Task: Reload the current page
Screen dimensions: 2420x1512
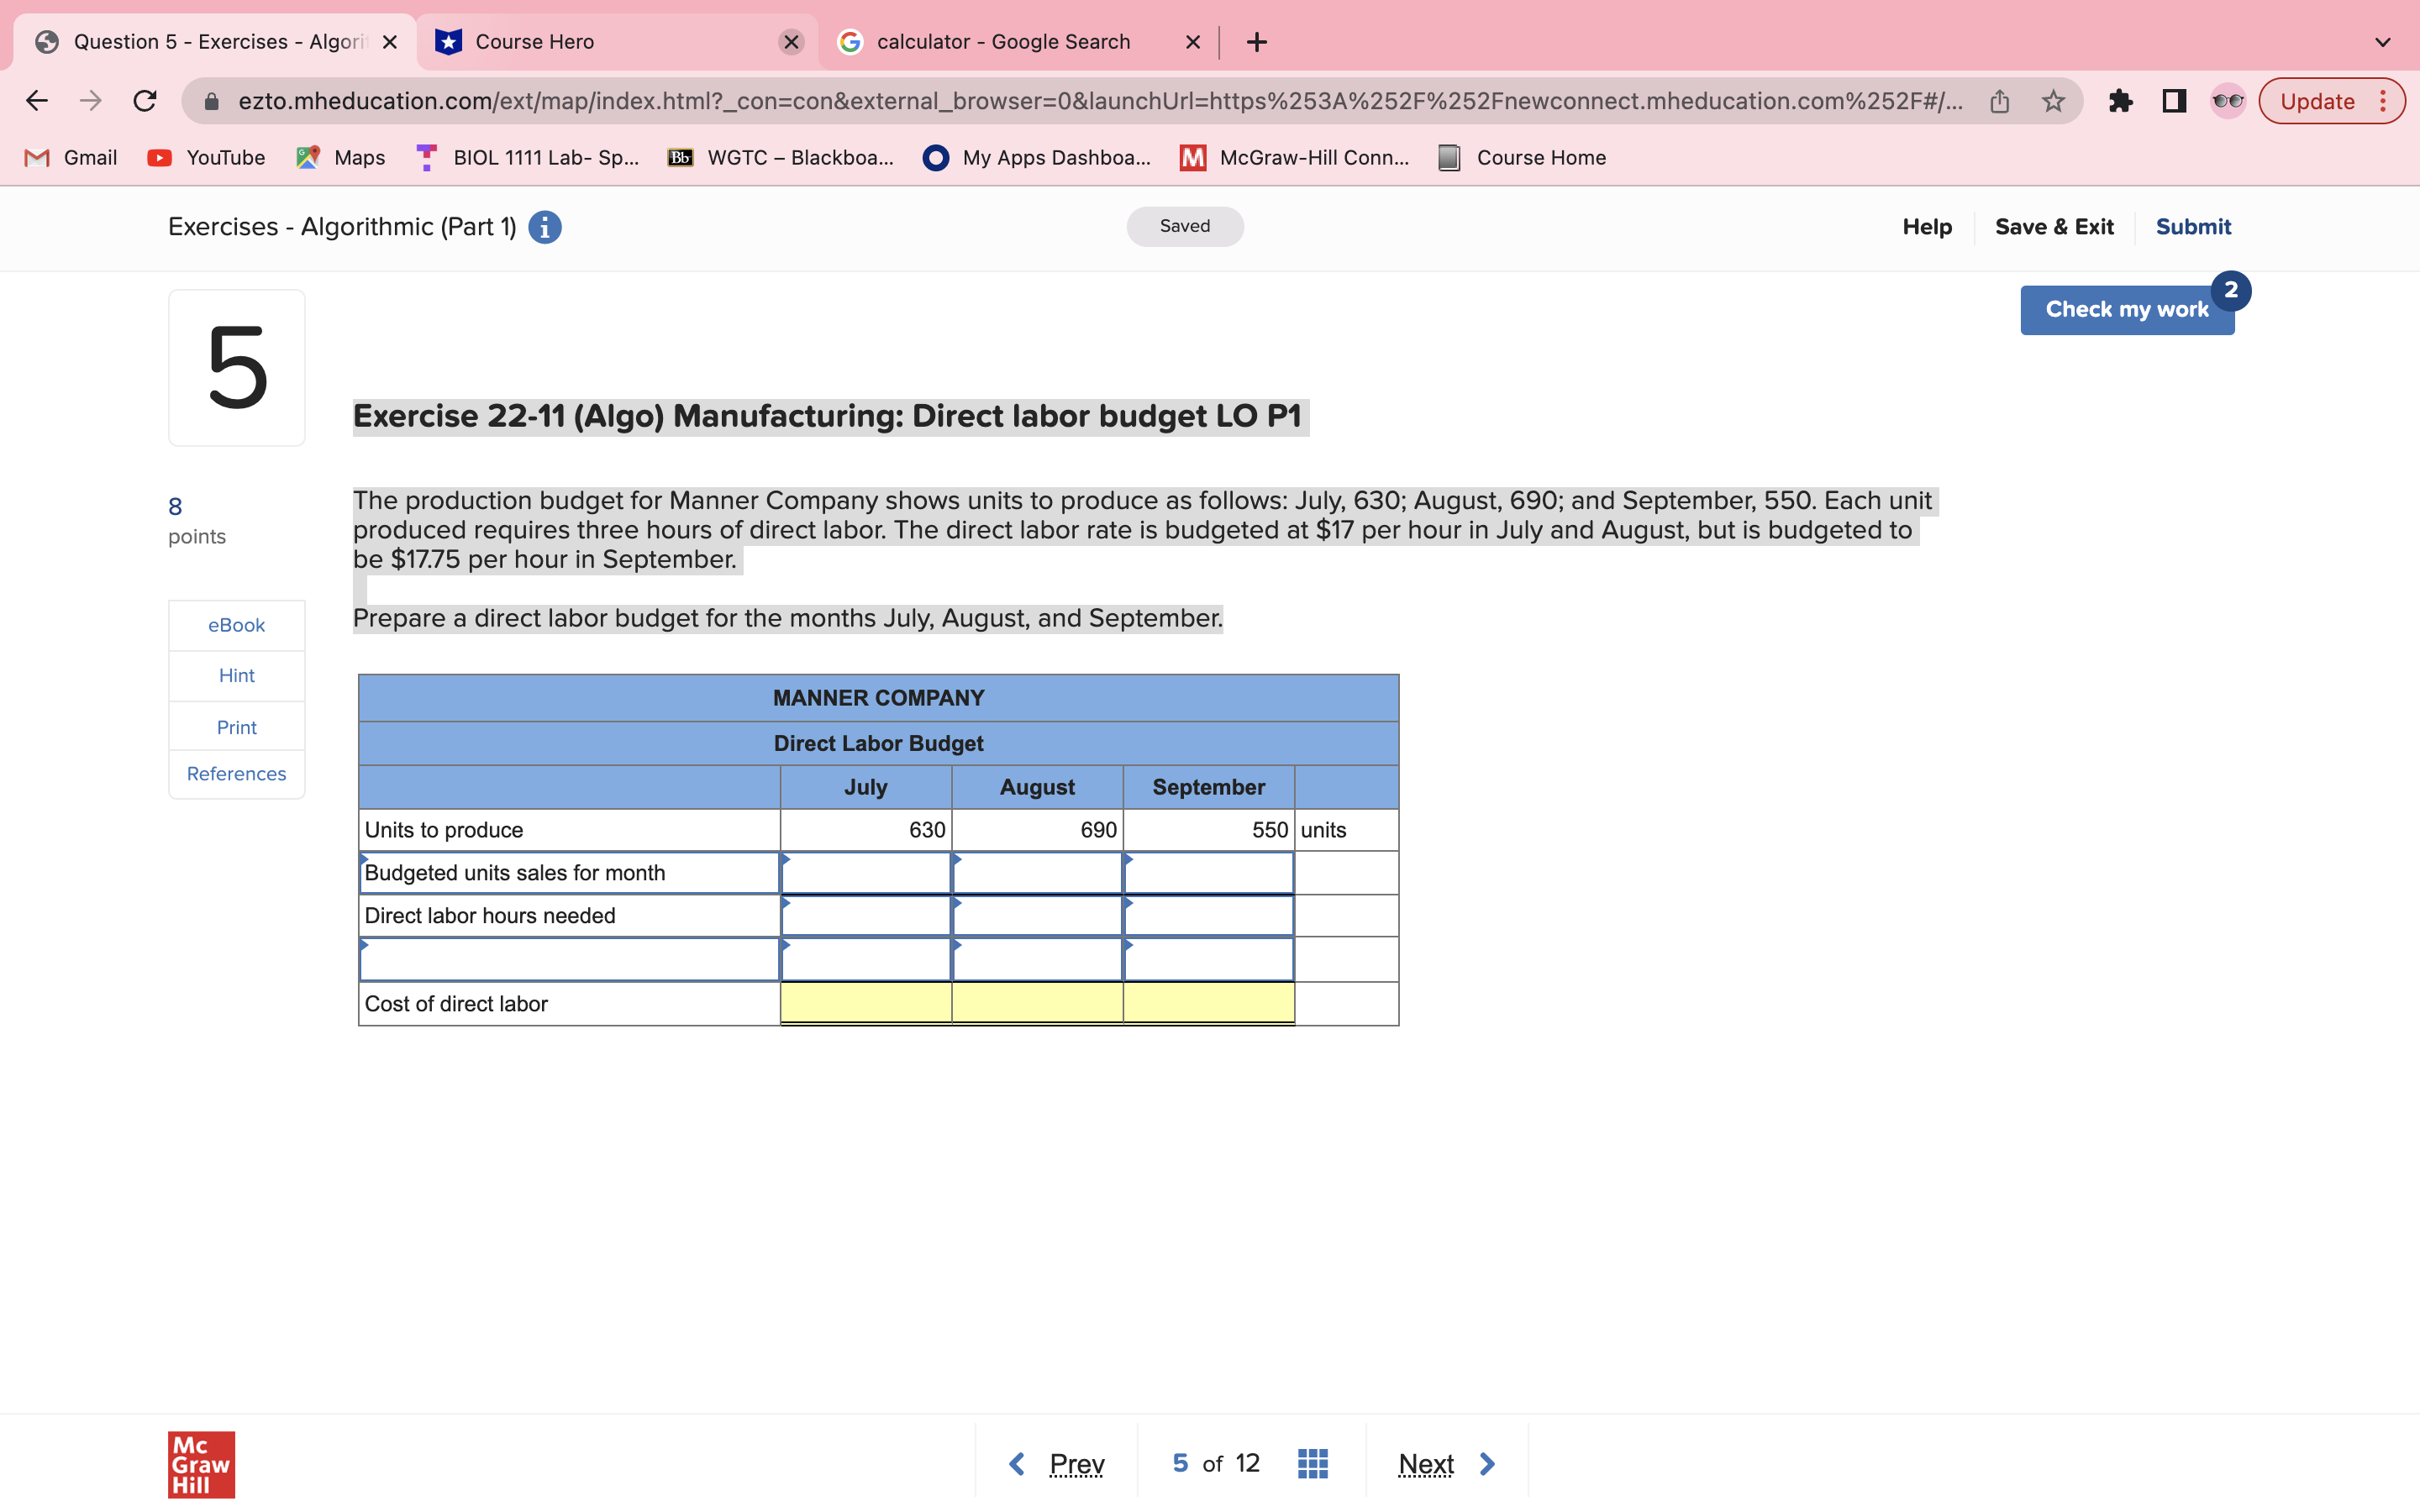Action: (145, 101)
